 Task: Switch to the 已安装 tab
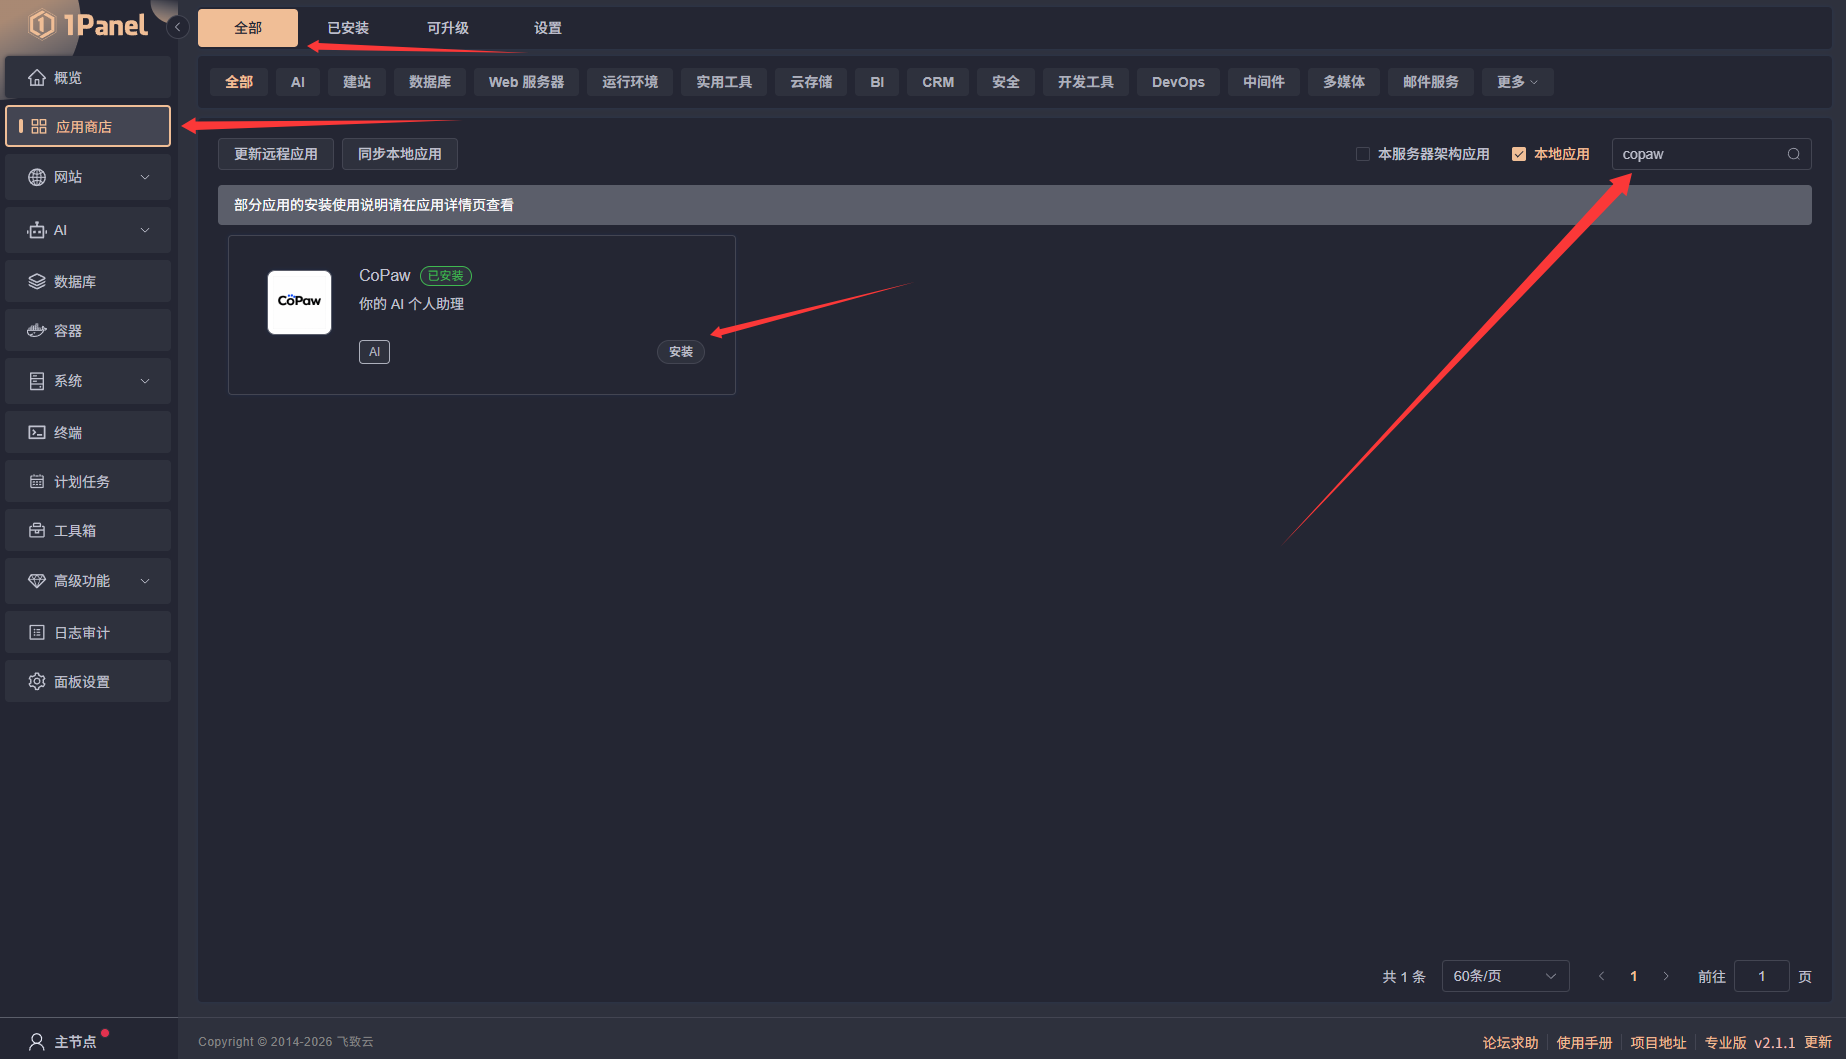point(348,28)
